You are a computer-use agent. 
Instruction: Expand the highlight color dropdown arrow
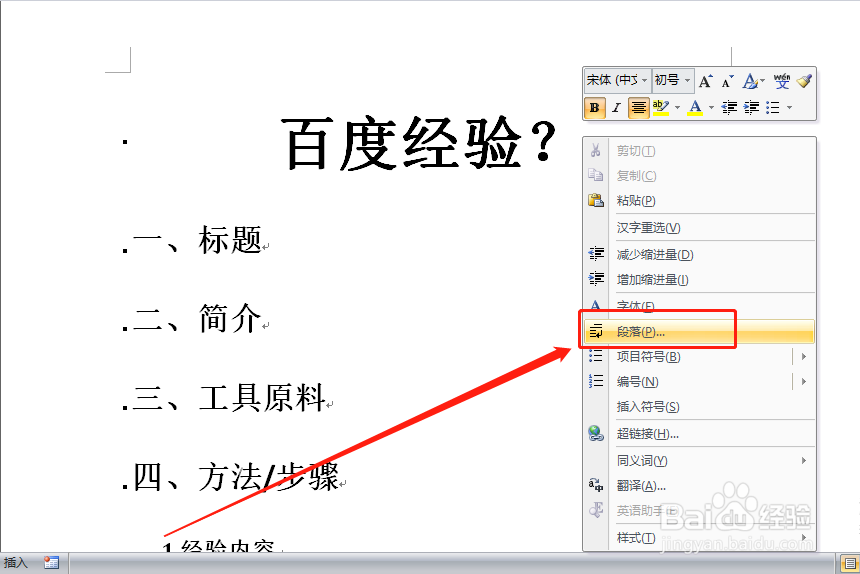coord(678,107)
